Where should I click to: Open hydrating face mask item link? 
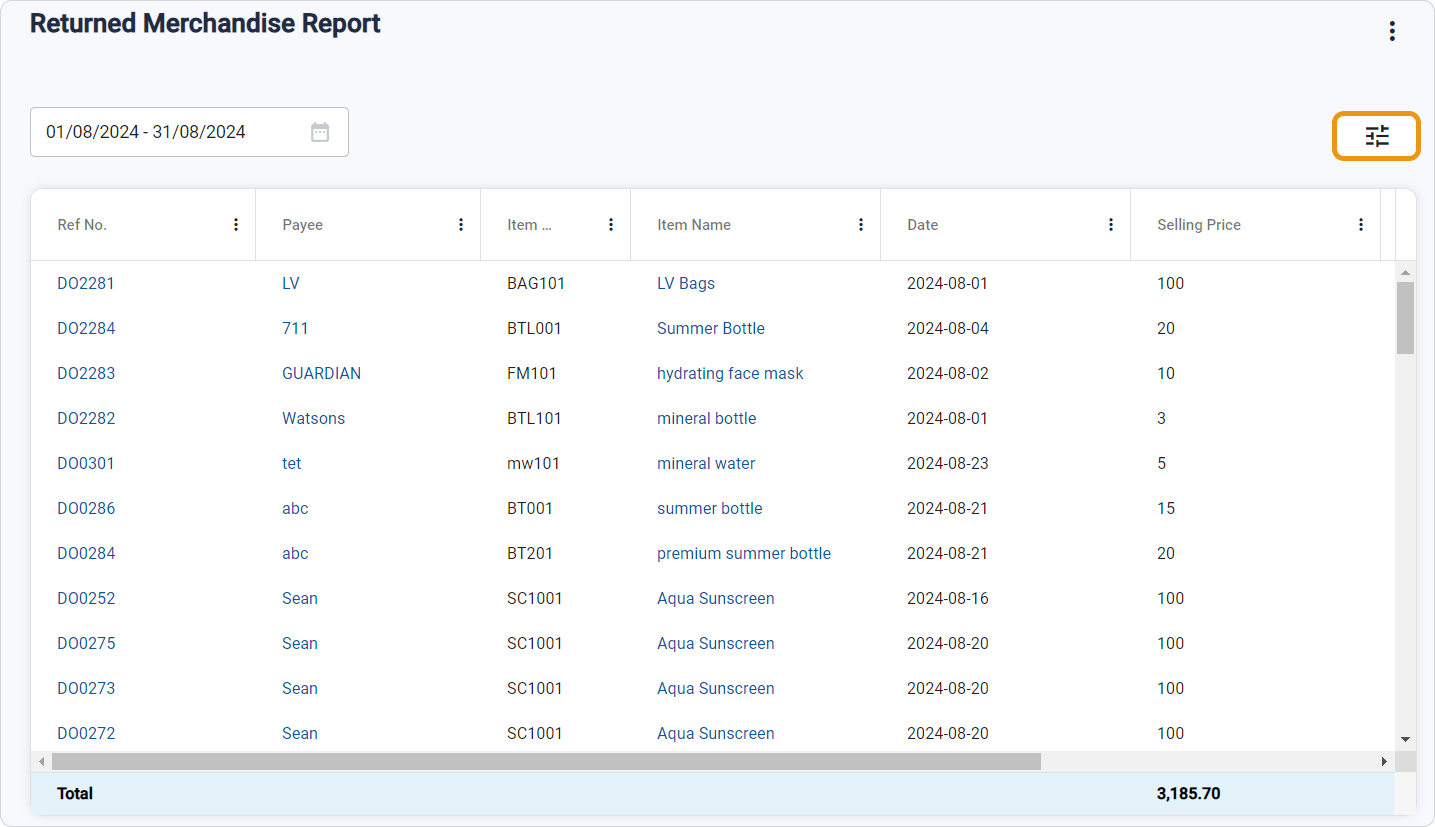(730, 373)
